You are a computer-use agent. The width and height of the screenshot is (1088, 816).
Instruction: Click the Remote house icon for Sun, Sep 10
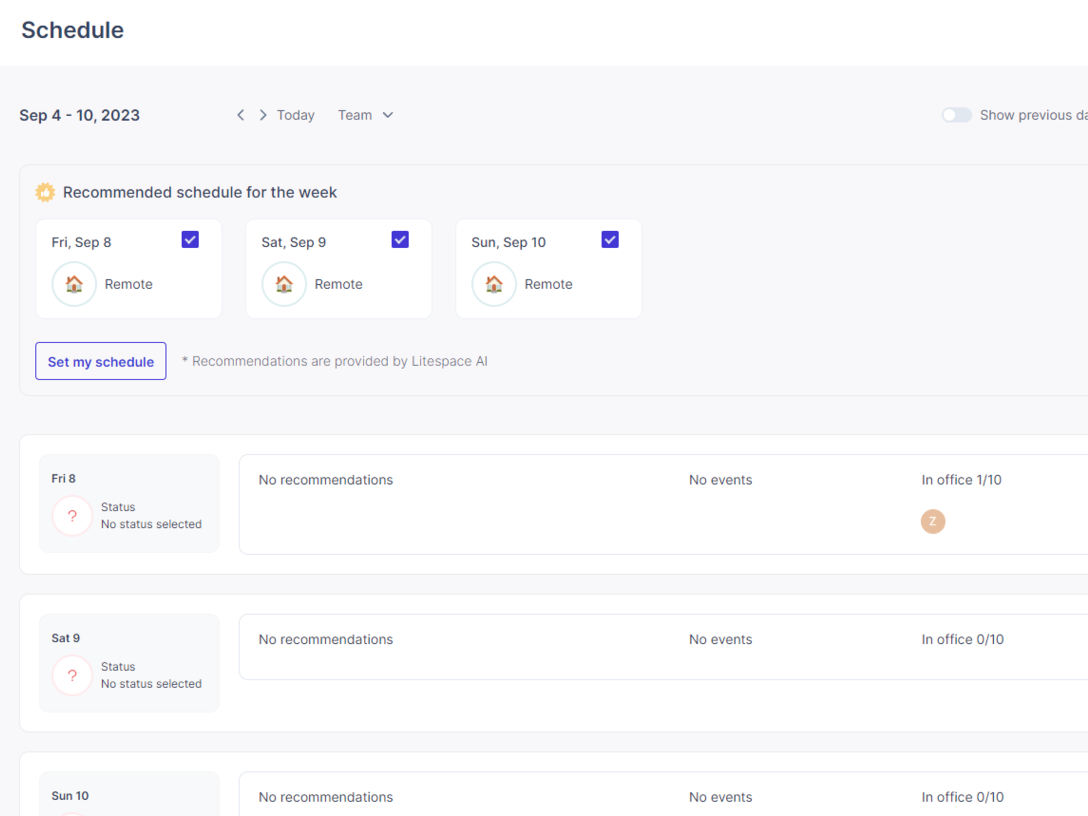(x=494, y=284)
